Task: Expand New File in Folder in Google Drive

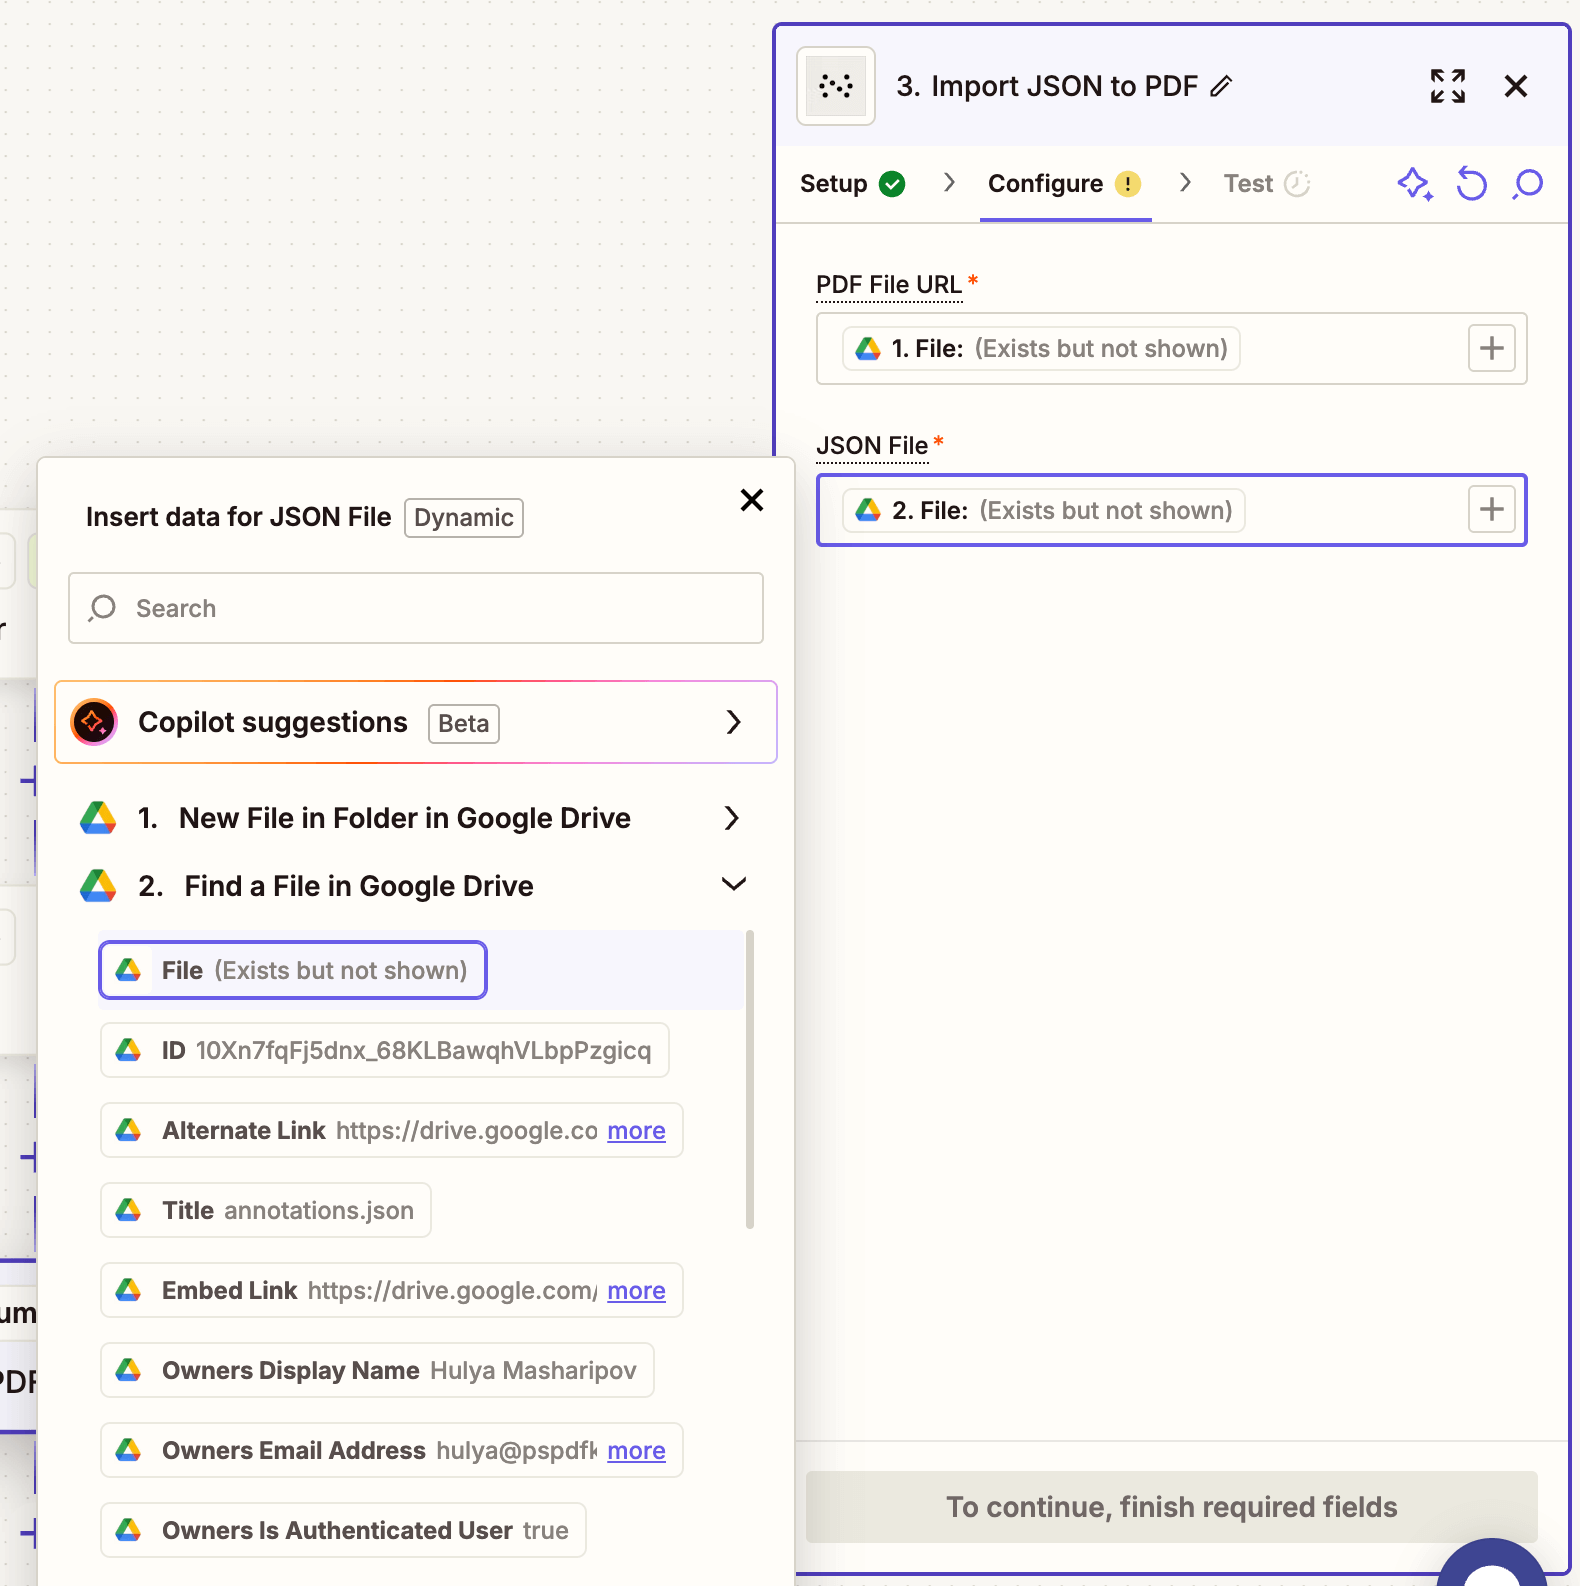Action: tap(731, 818)
